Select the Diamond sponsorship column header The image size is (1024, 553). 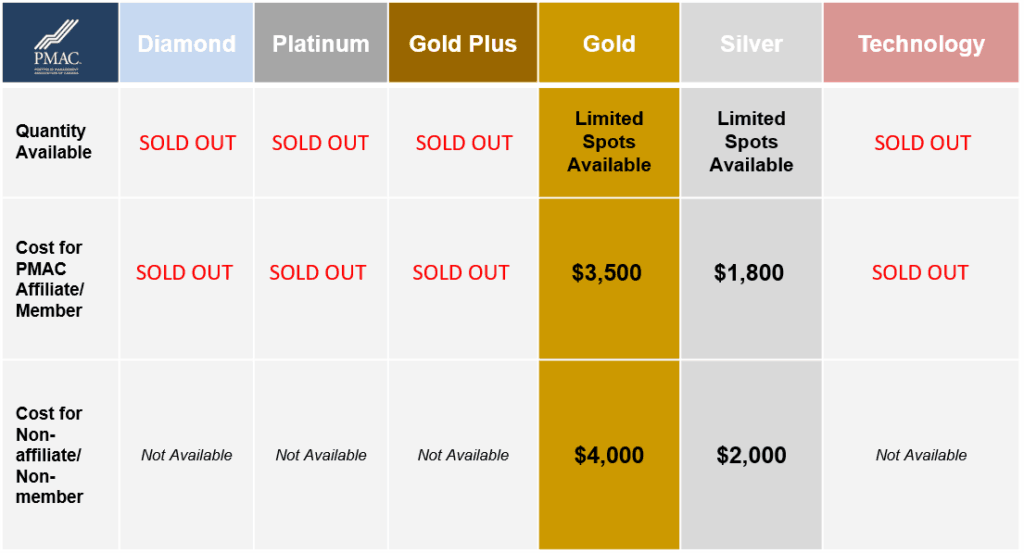[187, 43]
